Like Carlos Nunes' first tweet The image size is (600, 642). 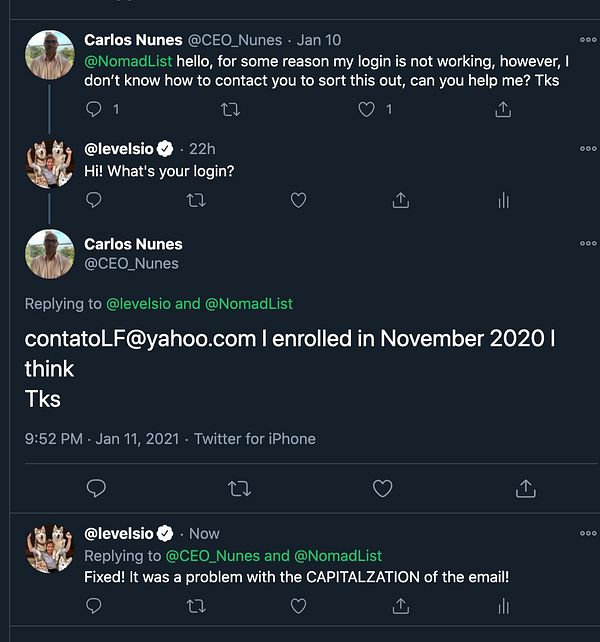367,109
